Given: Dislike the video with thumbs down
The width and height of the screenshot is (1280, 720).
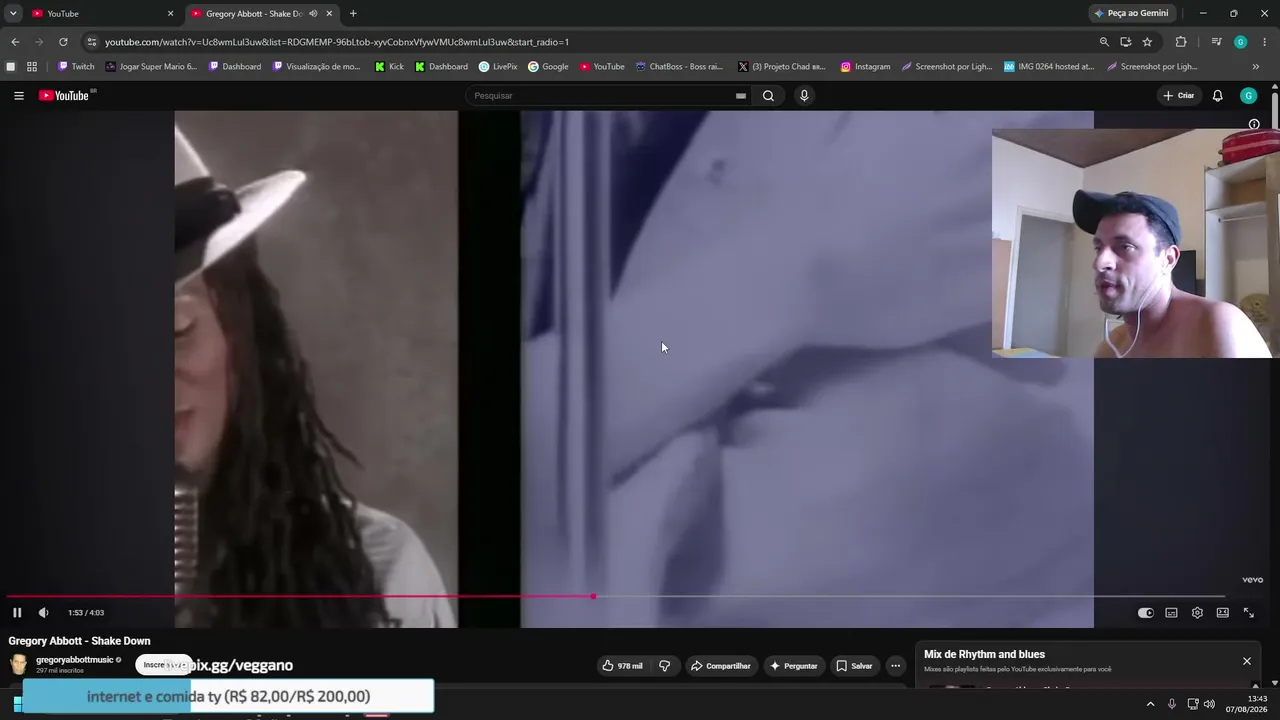Looking at the screenshot, I should click(x=664, y=666).
